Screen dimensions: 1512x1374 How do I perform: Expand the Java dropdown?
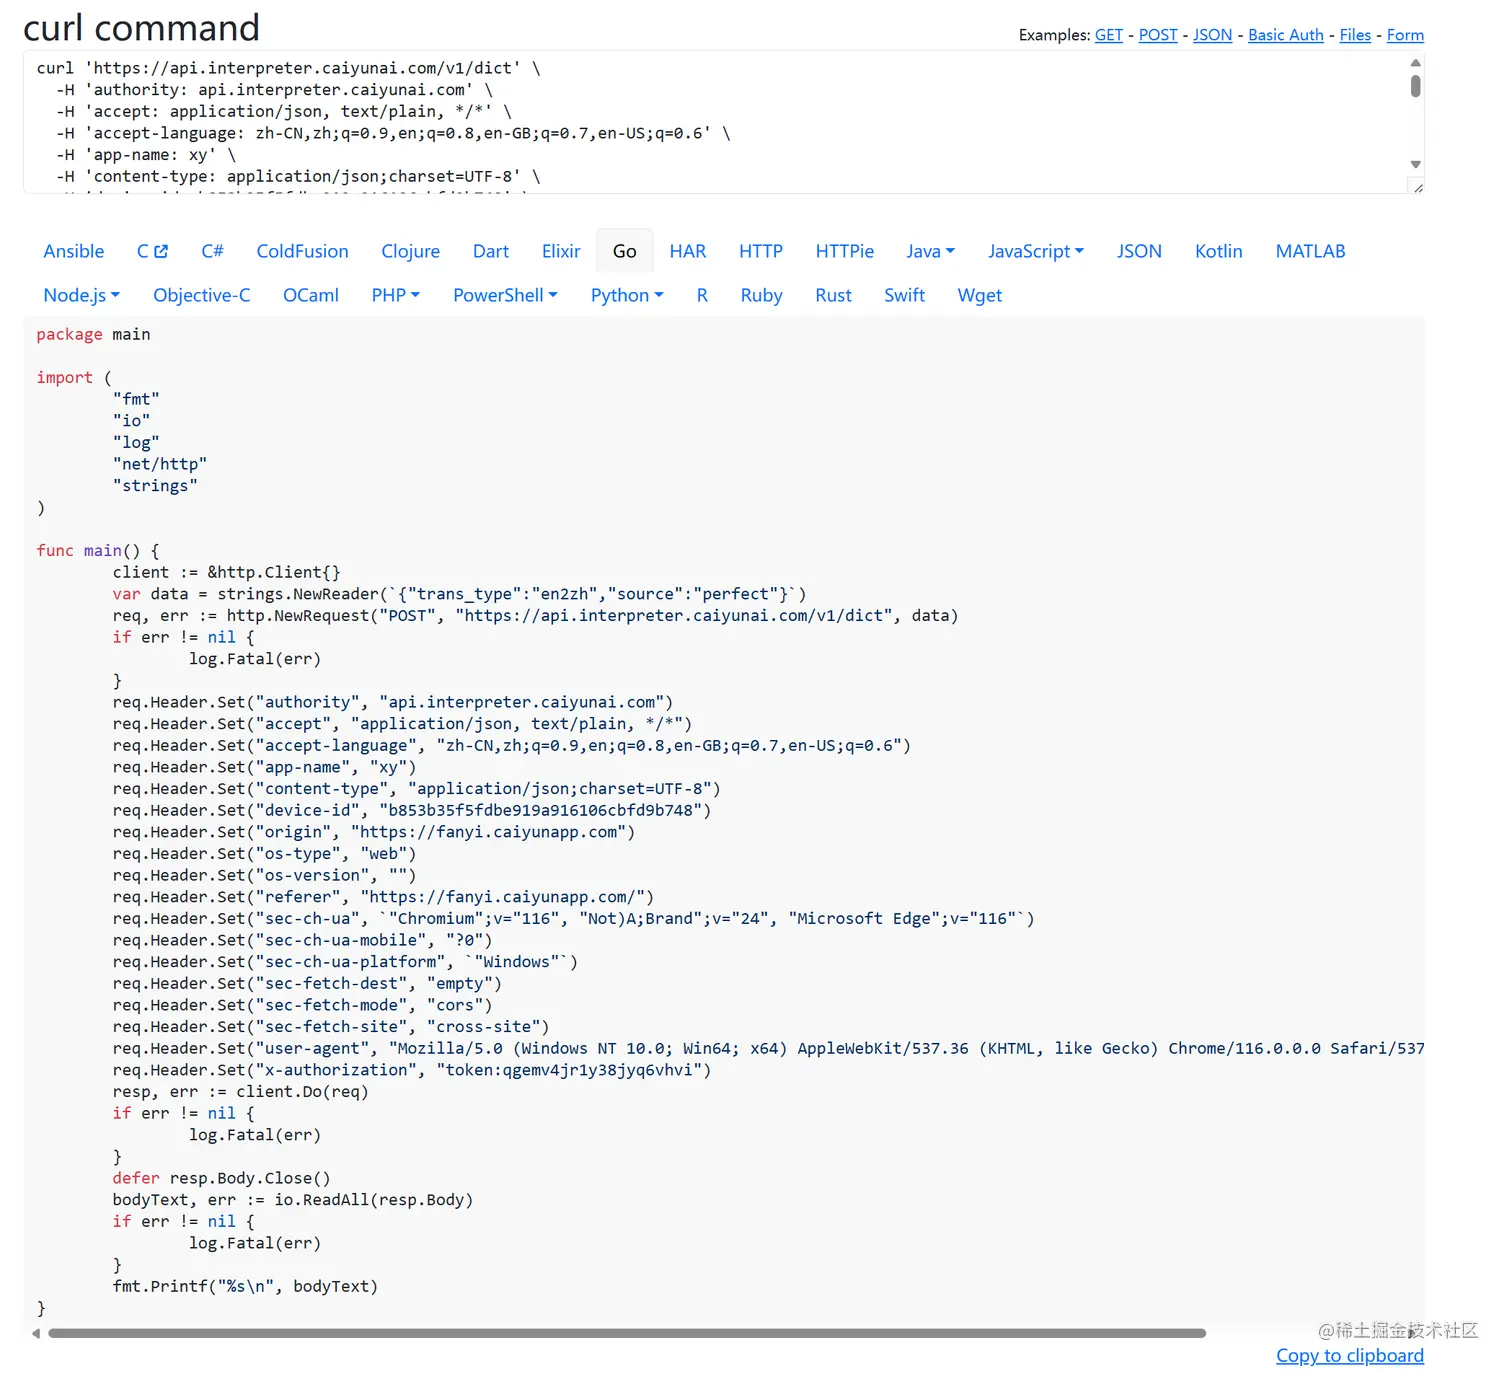point(930,251)
